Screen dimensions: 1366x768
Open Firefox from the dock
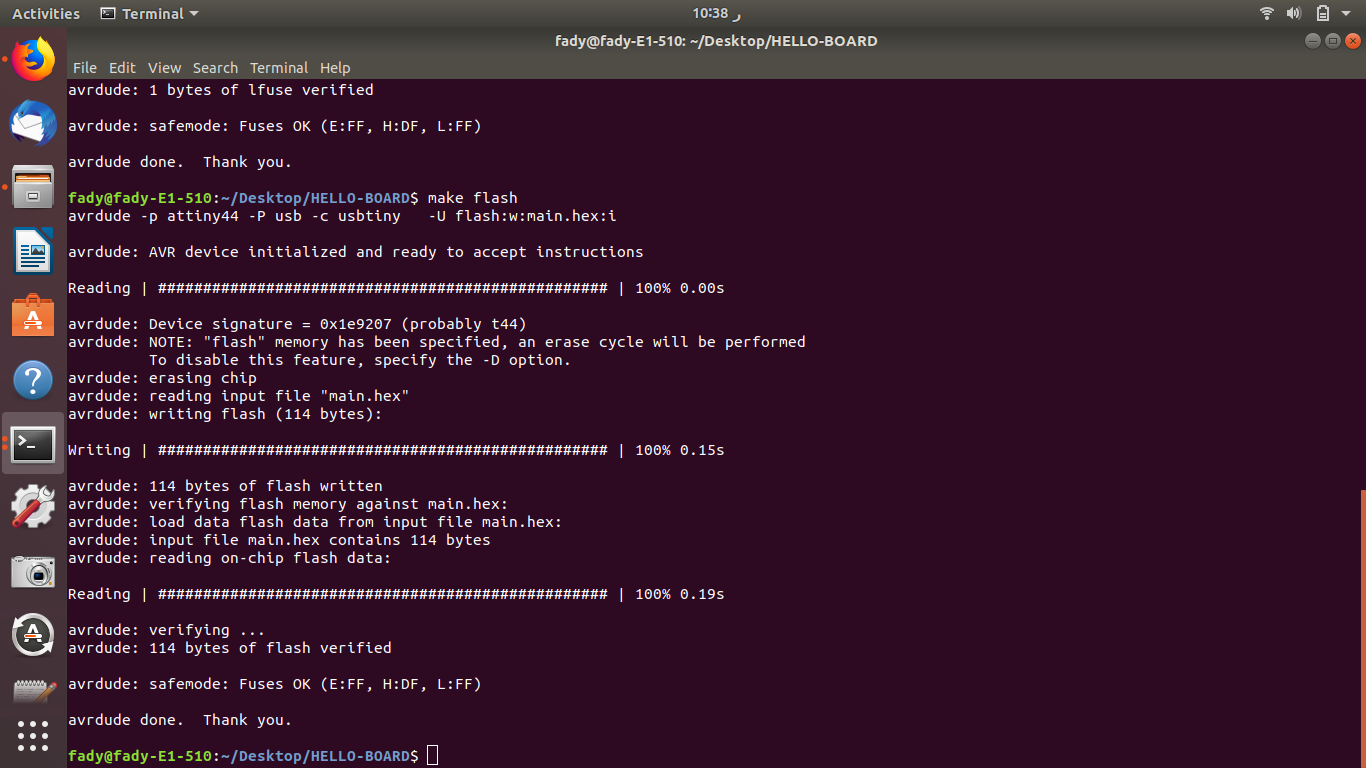[x=33, y=60]
